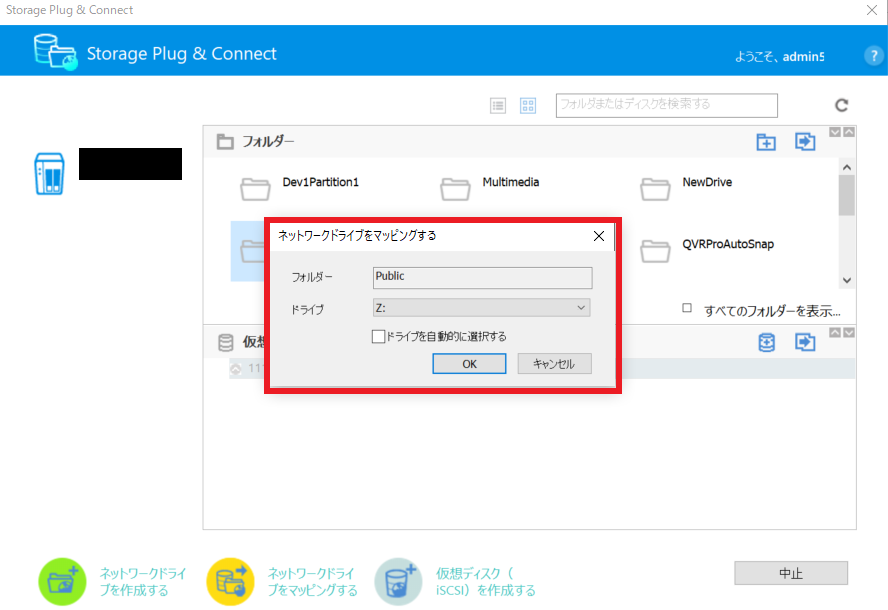Click the yellow map network drive icon
The image size is (888, 610).
(x=230, y=582)
